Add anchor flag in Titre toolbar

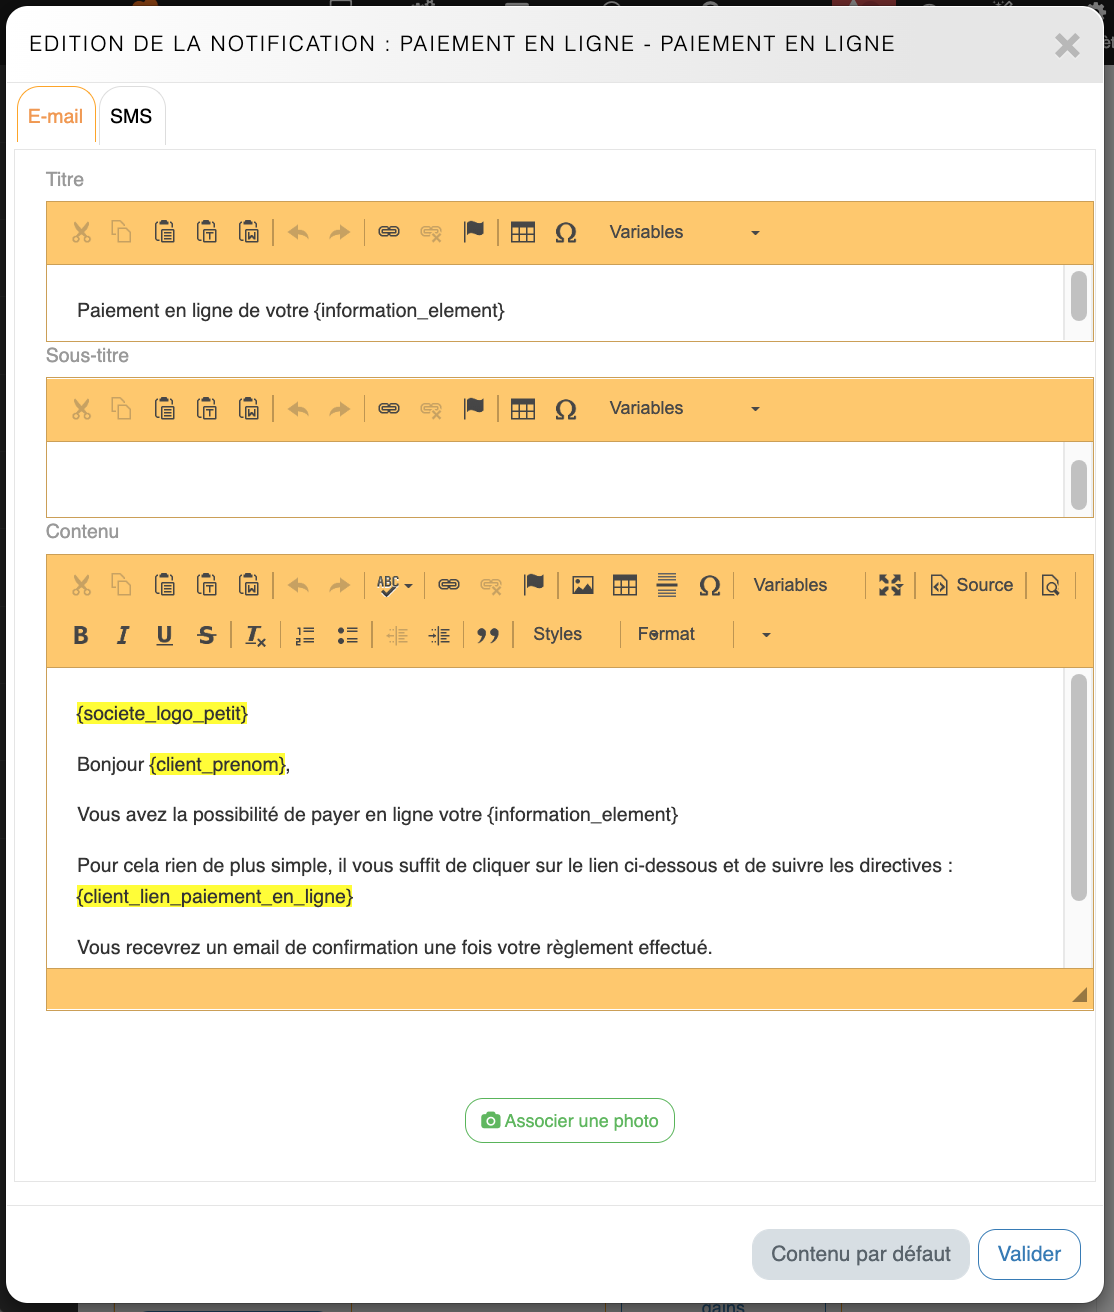point(474,232)
